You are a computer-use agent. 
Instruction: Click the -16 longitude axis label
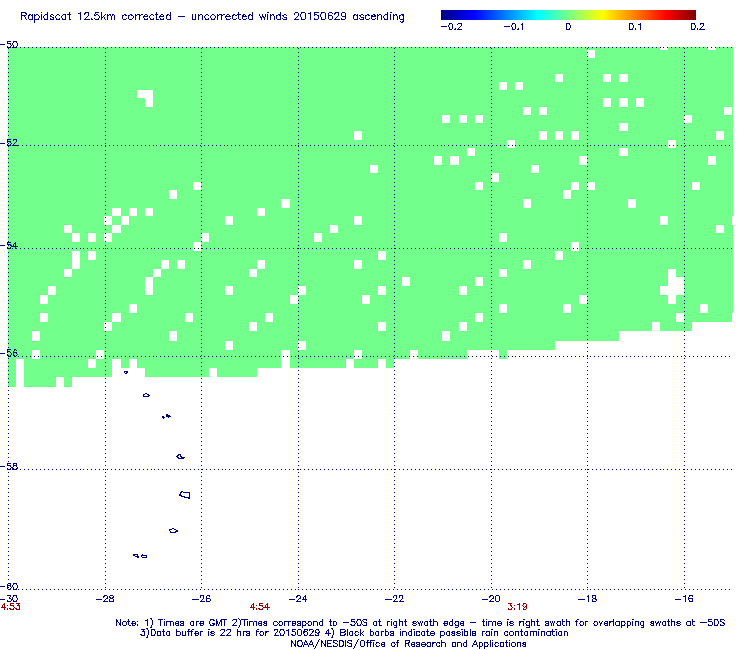(684, 599)
